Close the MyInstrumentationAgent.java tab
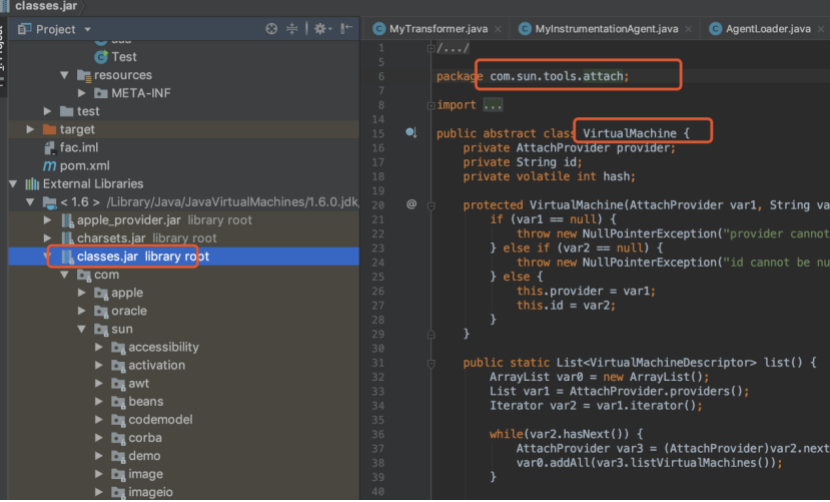Viewport: 830px width, 502px height. (x=688, y=29)
